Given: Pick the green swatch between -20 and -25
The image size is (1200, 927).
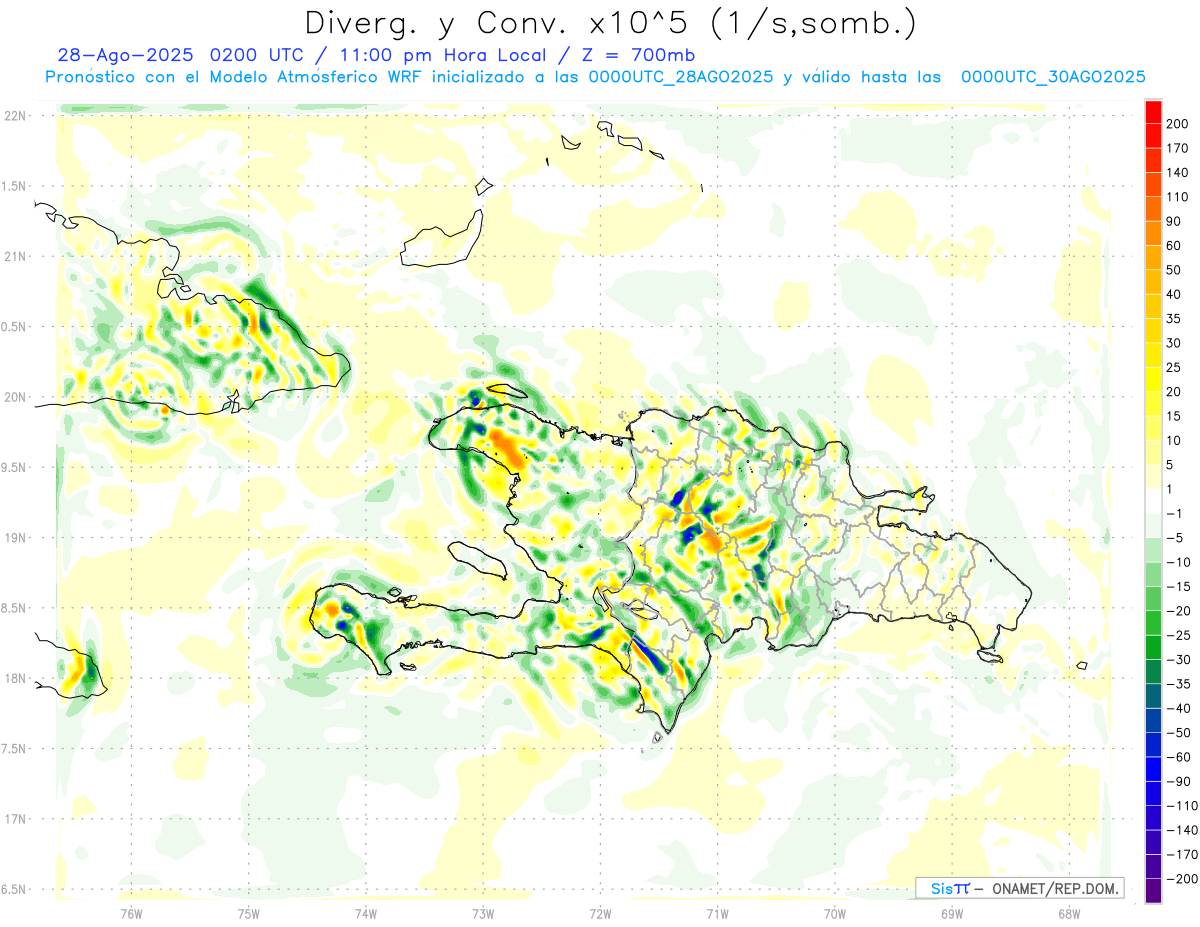Looking at the screenshot, I should tap(1154, 624).
